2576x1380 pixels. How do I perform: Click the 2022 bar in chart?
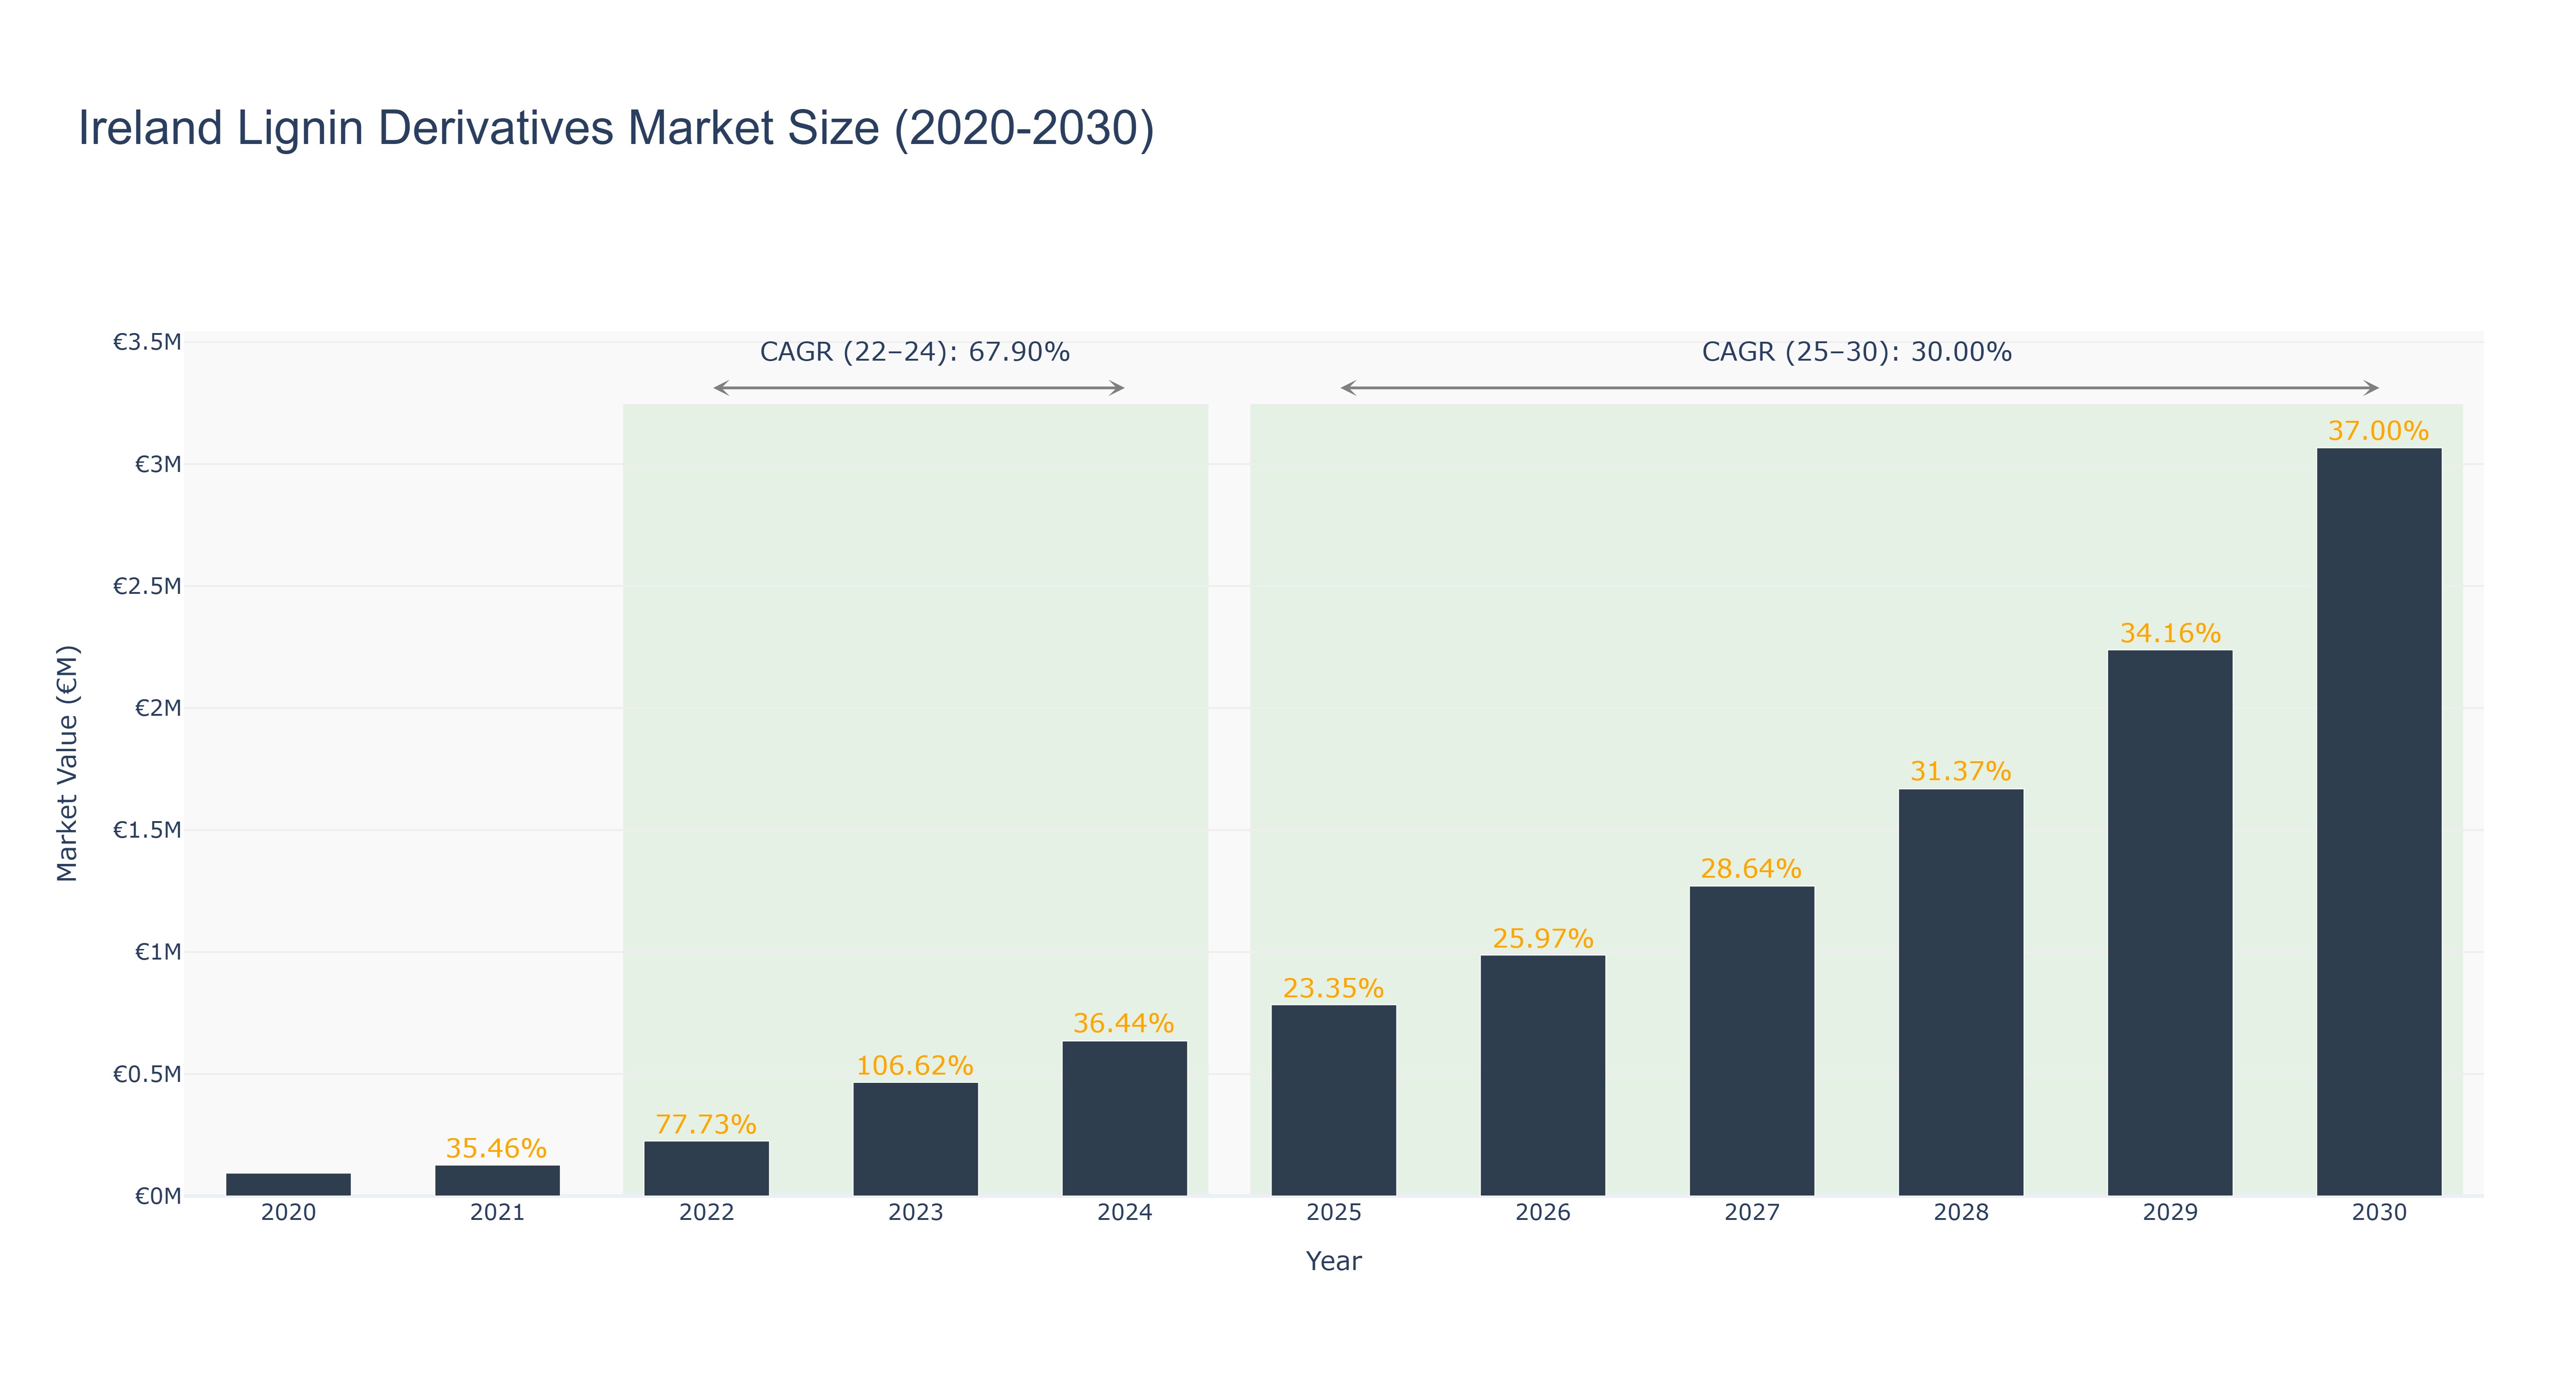tap(707, 1169)
